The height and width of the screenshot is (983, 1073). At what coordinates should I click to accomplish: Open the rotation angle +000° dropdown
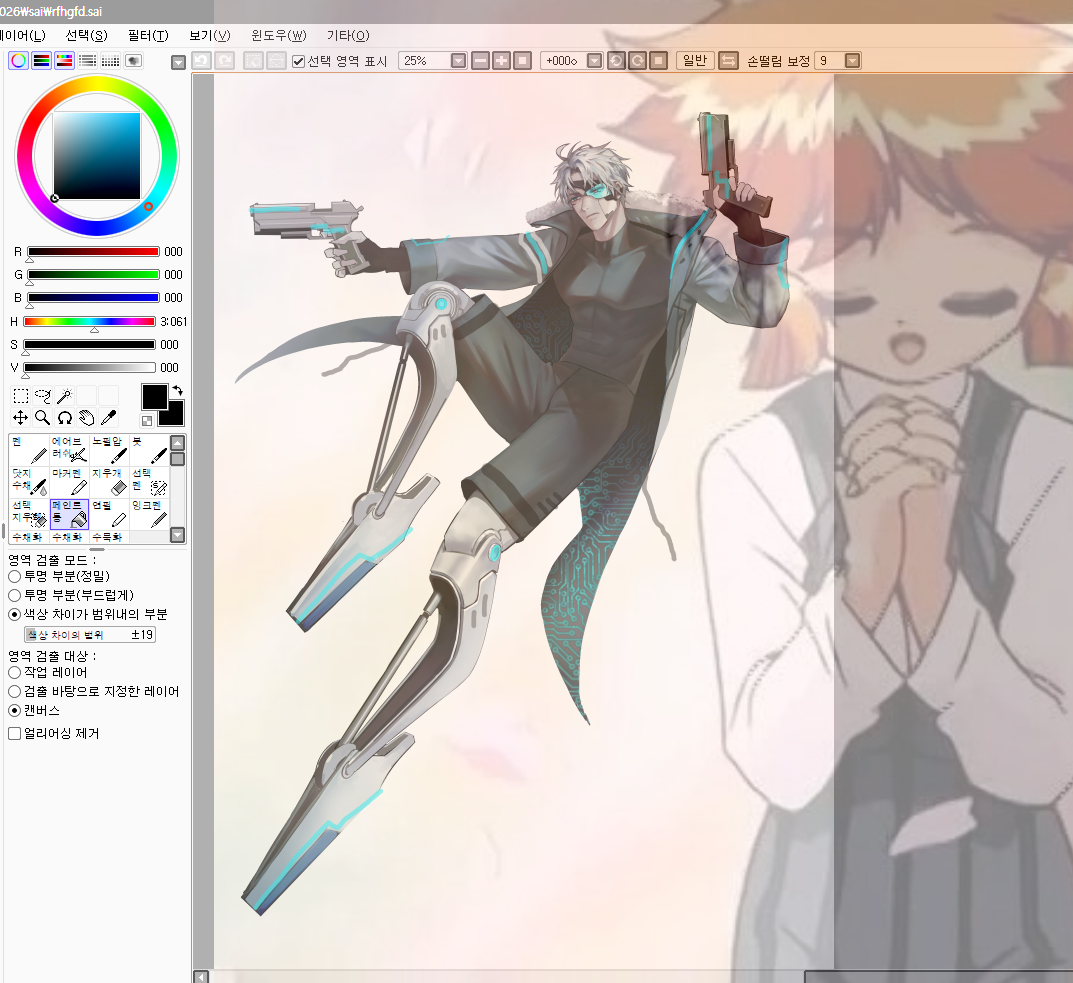click(x=594, y=61)
